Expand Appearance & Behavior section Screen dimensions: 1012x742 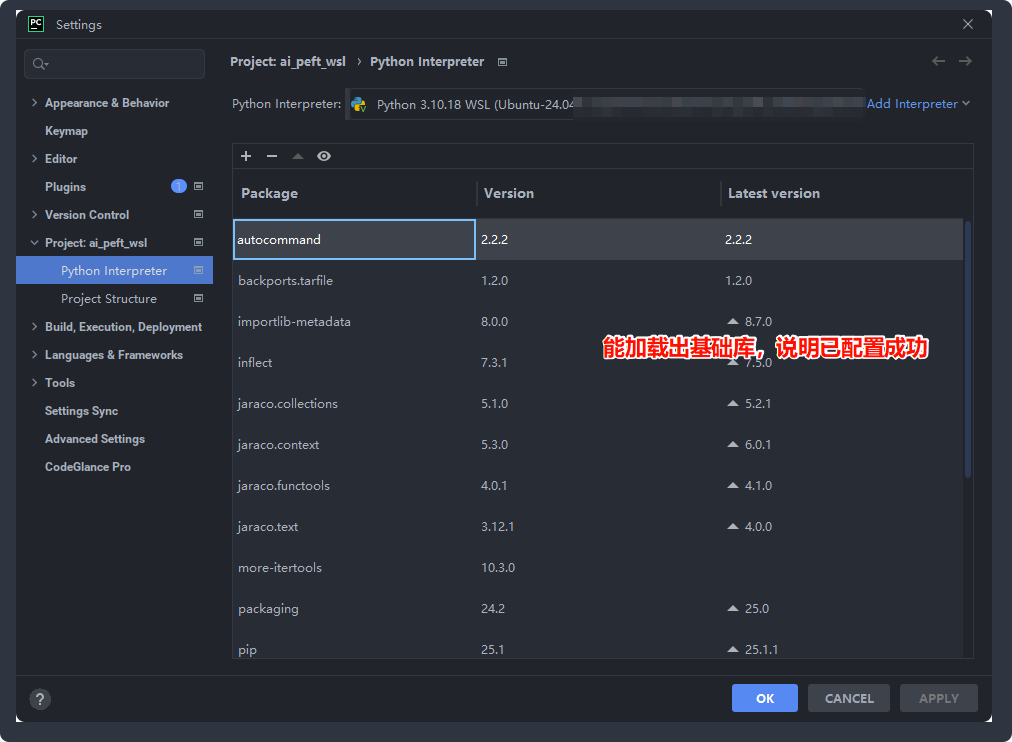coord(34,103)
